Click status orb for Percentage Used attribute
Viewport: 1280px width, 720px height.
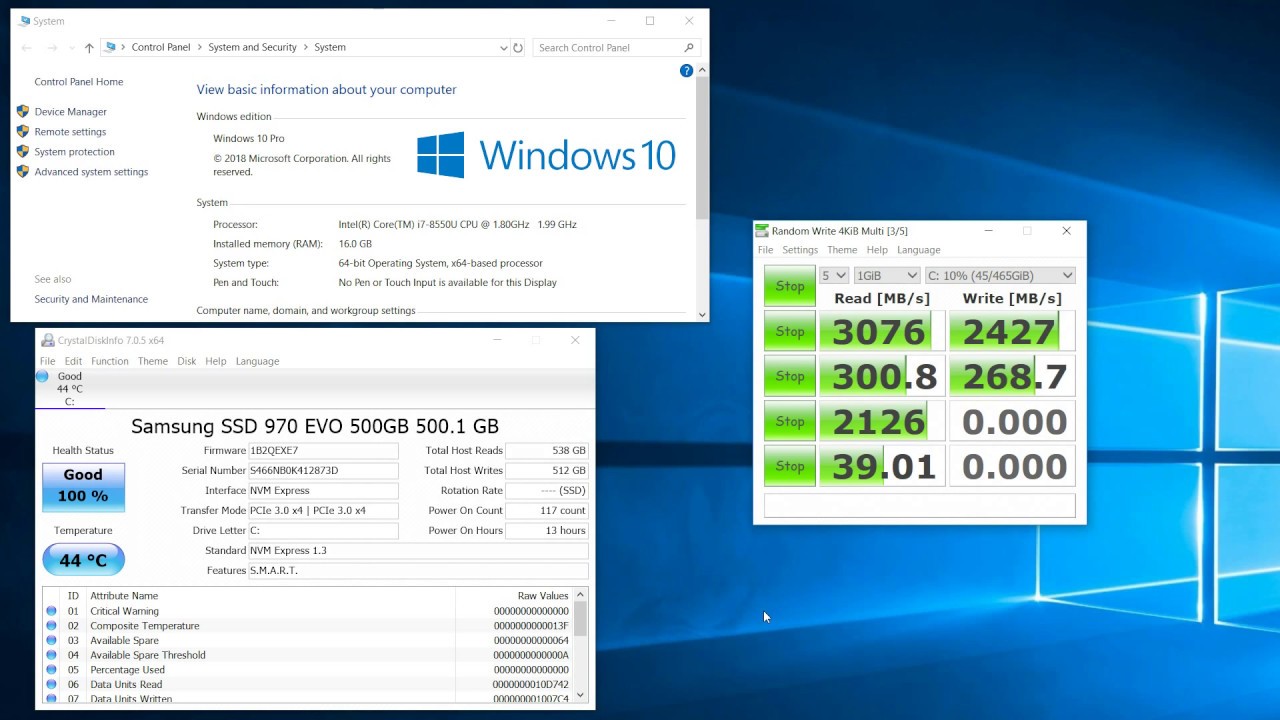(51, 670)
